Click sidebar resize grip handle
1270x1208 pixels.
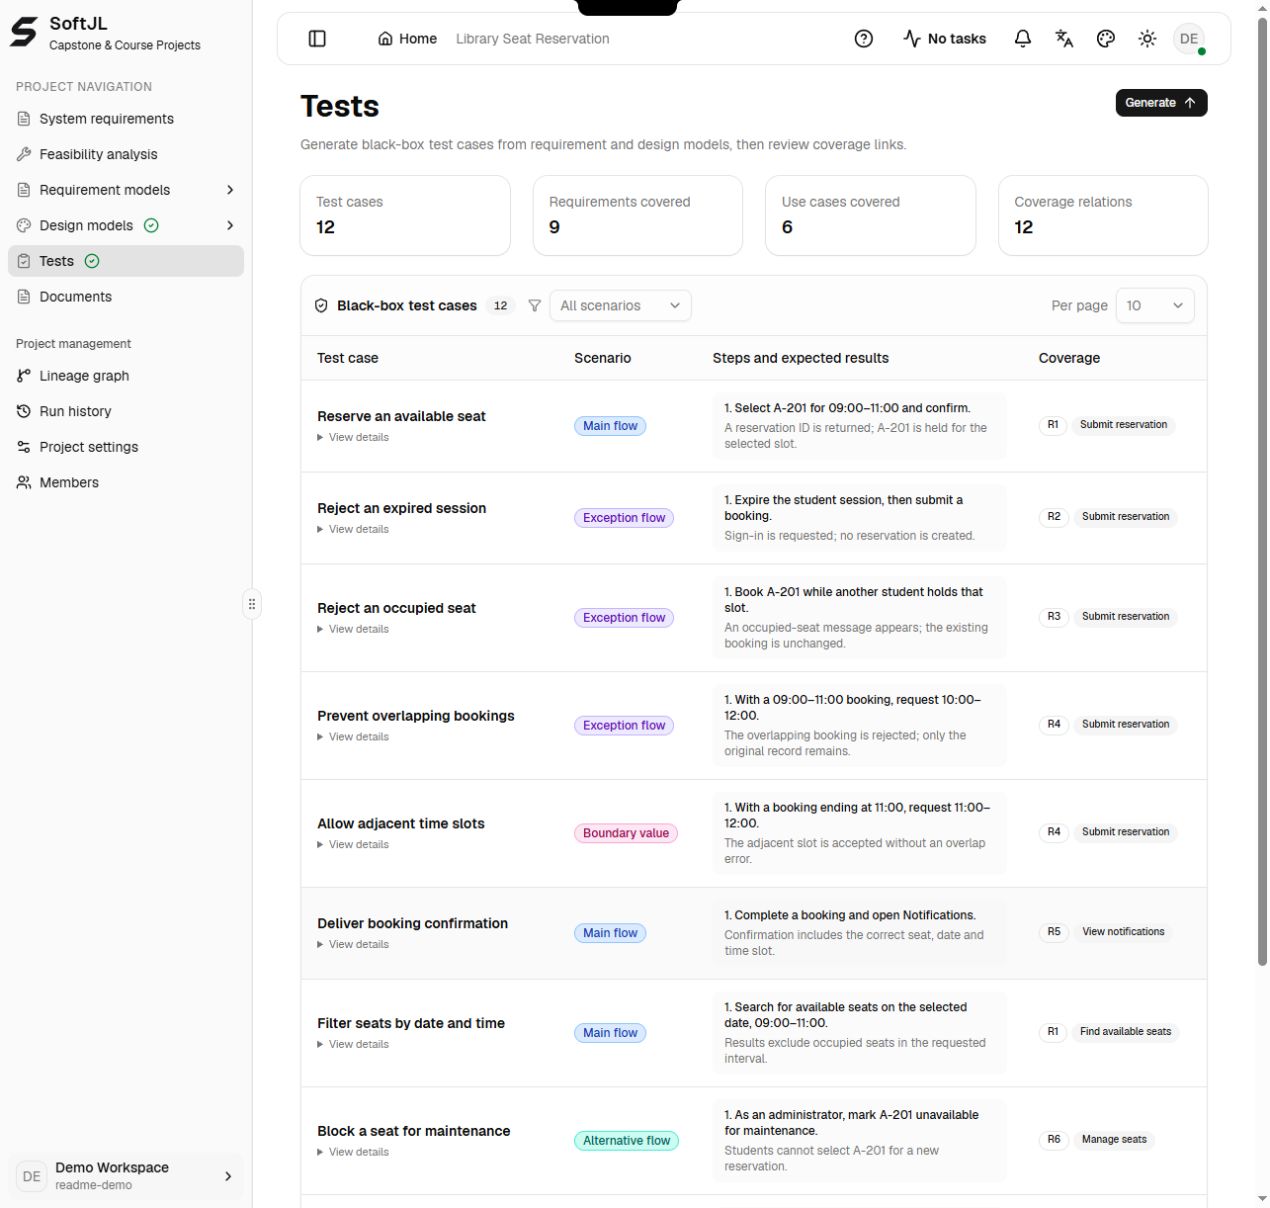[252, 604]
